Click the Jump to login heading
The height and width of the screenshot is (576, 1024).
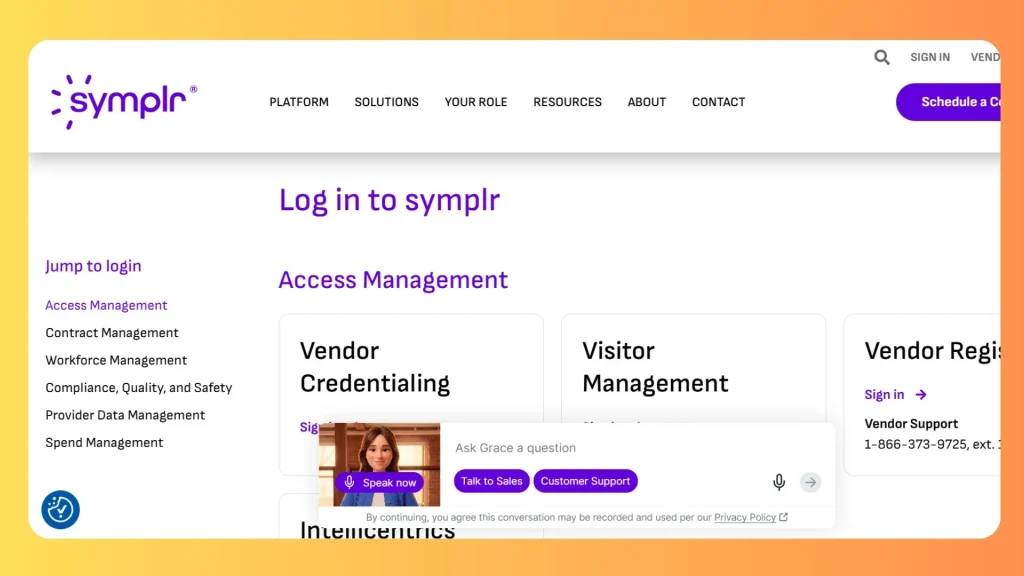click(93, 266)
